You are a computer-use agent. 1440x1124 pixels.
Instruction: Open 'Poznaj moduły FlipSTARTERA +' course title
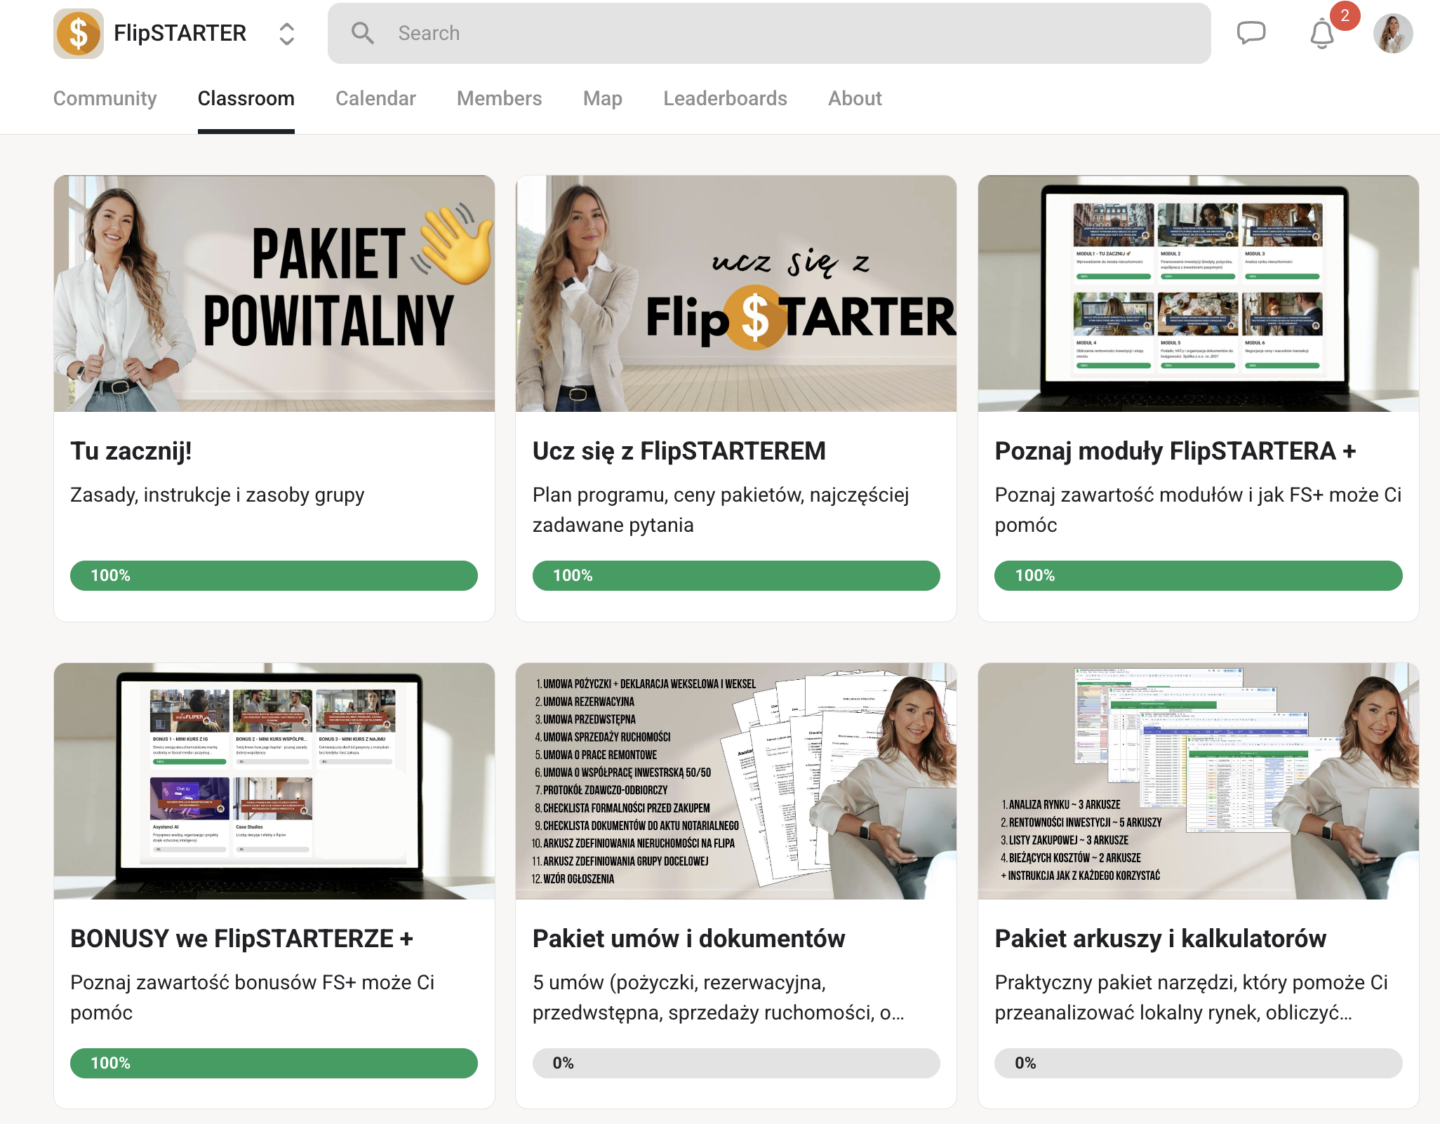point(1175,451)
